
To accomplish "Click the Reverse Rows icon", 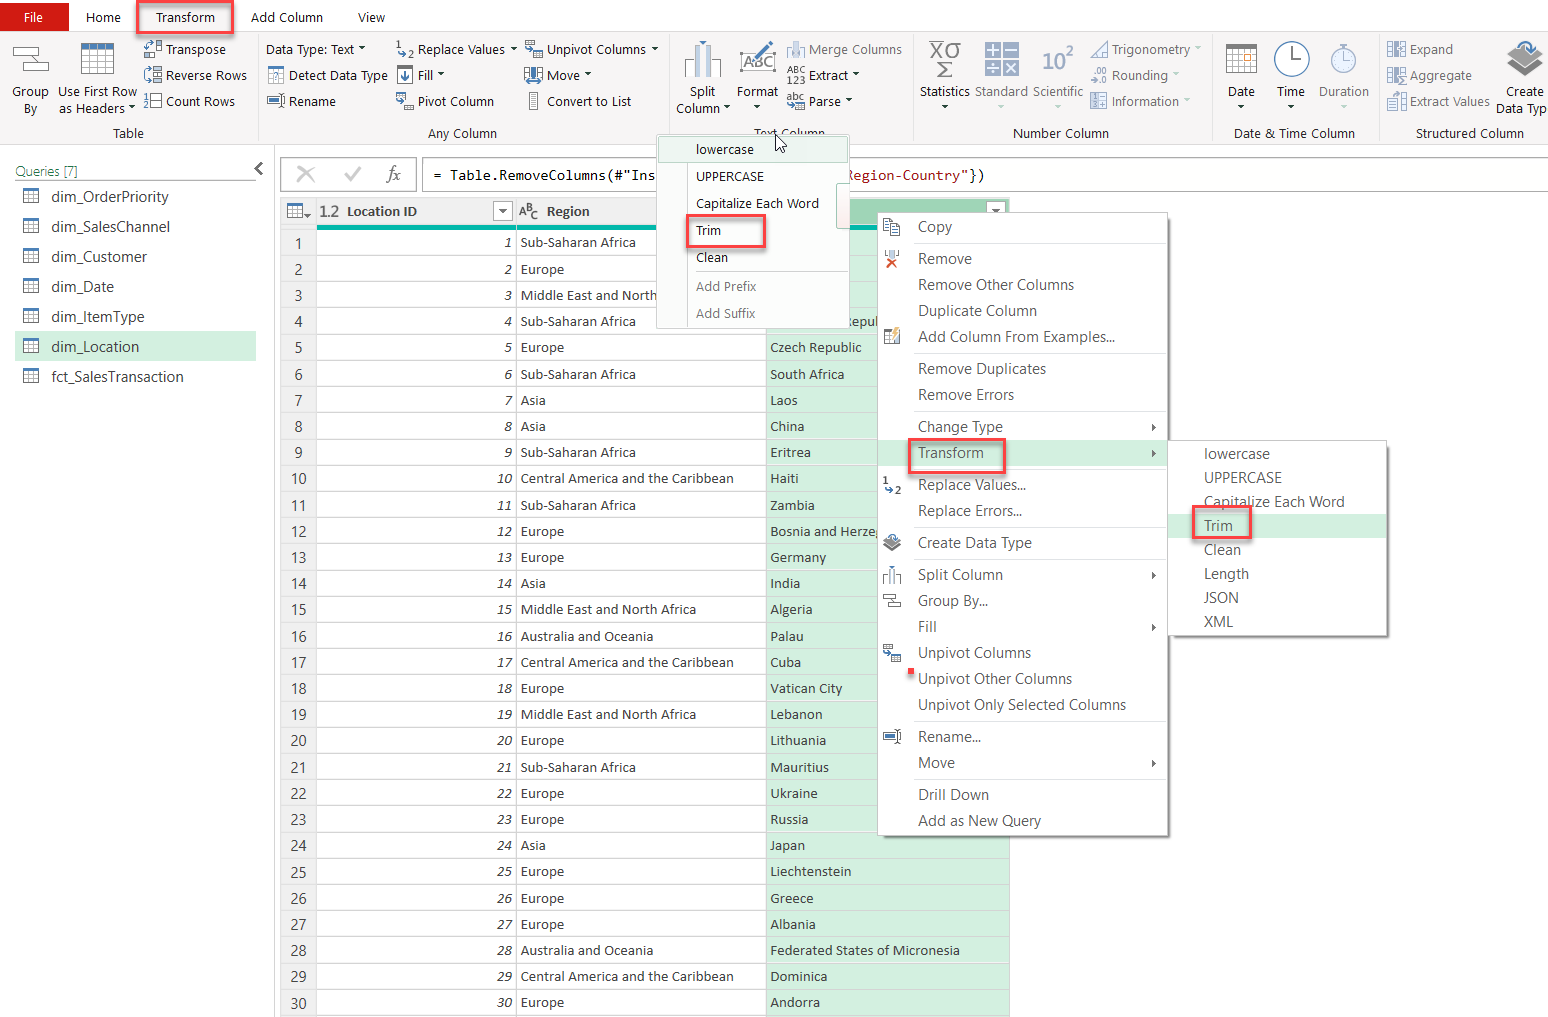I will (x=153, y=75).
